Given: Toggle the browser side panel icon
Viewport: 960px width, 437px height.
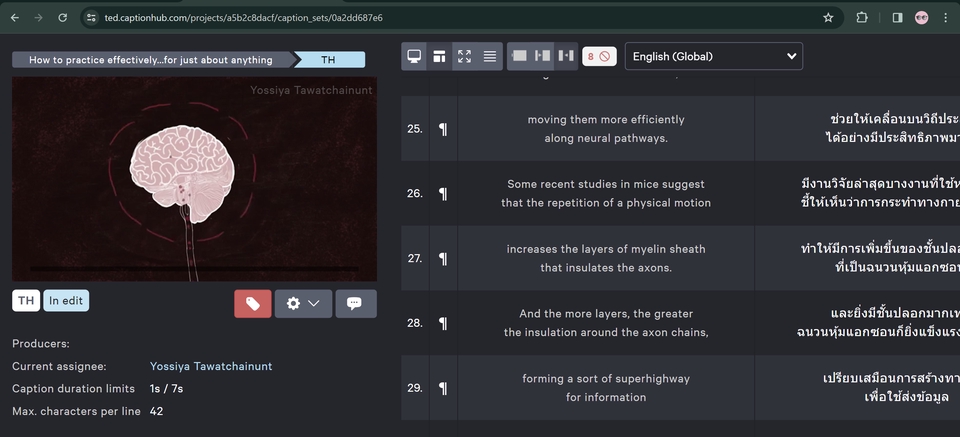Looking at the screenshot, I should click(898, 18).
